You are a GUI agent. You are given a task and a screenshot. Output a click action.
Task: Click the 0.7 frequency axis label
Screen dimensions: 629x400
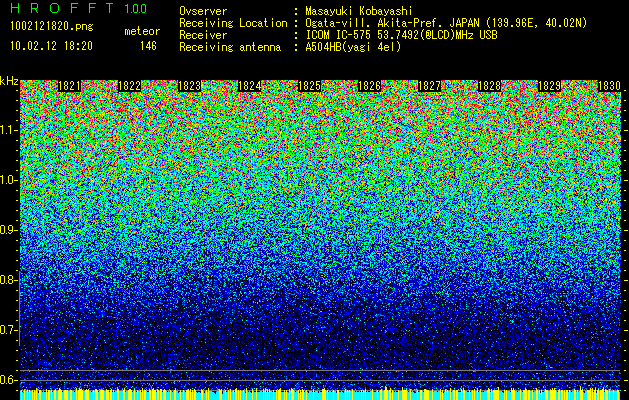point(8,330)
